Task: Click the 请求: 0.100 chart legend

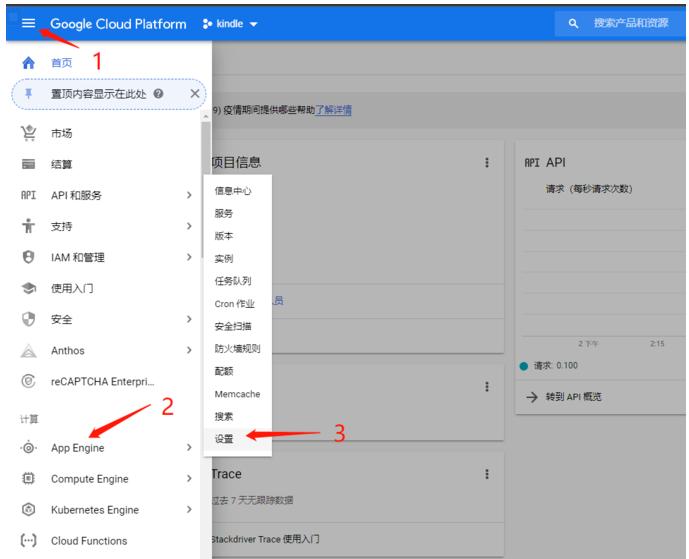Action: (x=549, y=366)
